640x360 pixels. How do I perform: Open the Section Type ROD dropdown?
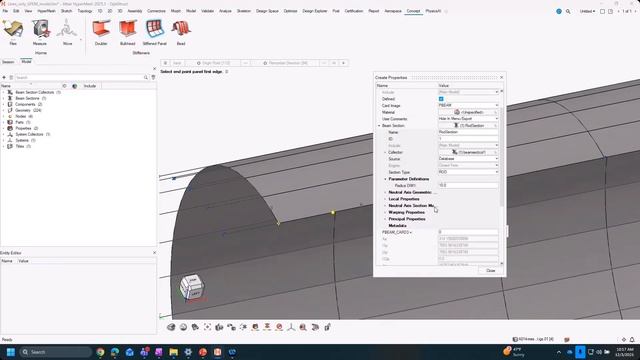pos(468,172)
